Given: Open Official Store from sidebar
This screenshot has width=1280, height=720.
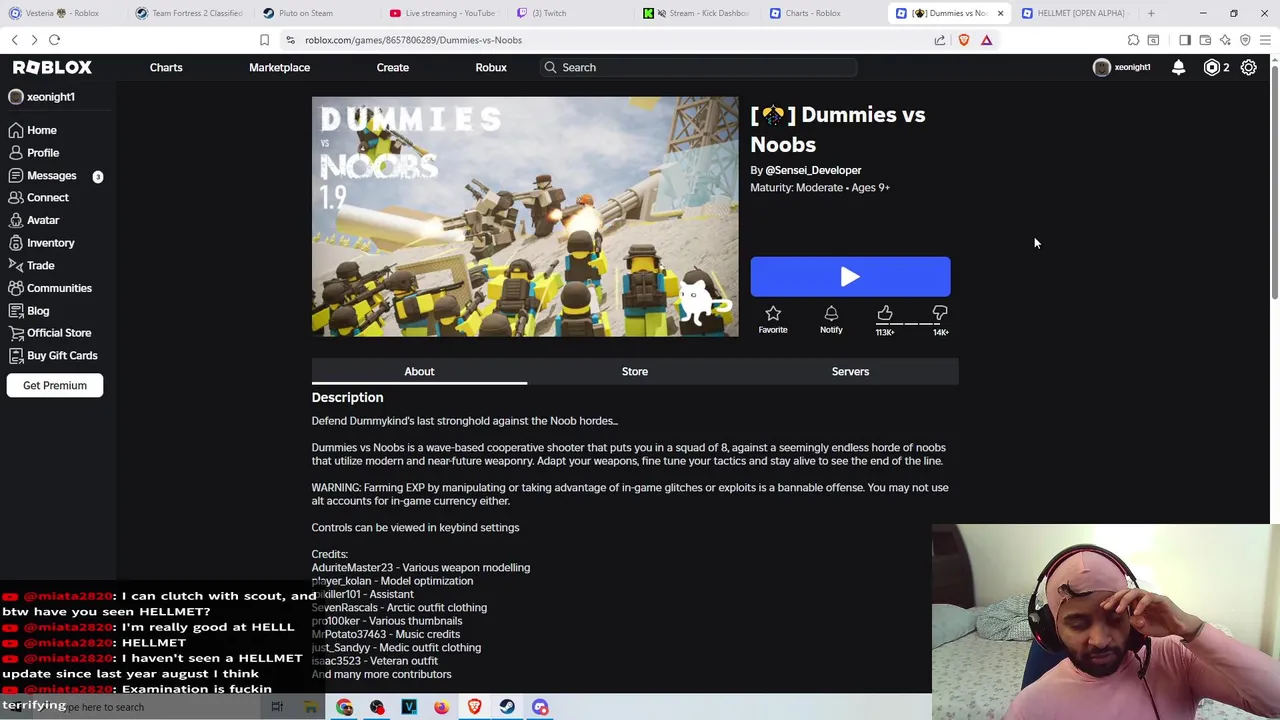Looking at the screenshot, I should [49, 333].
